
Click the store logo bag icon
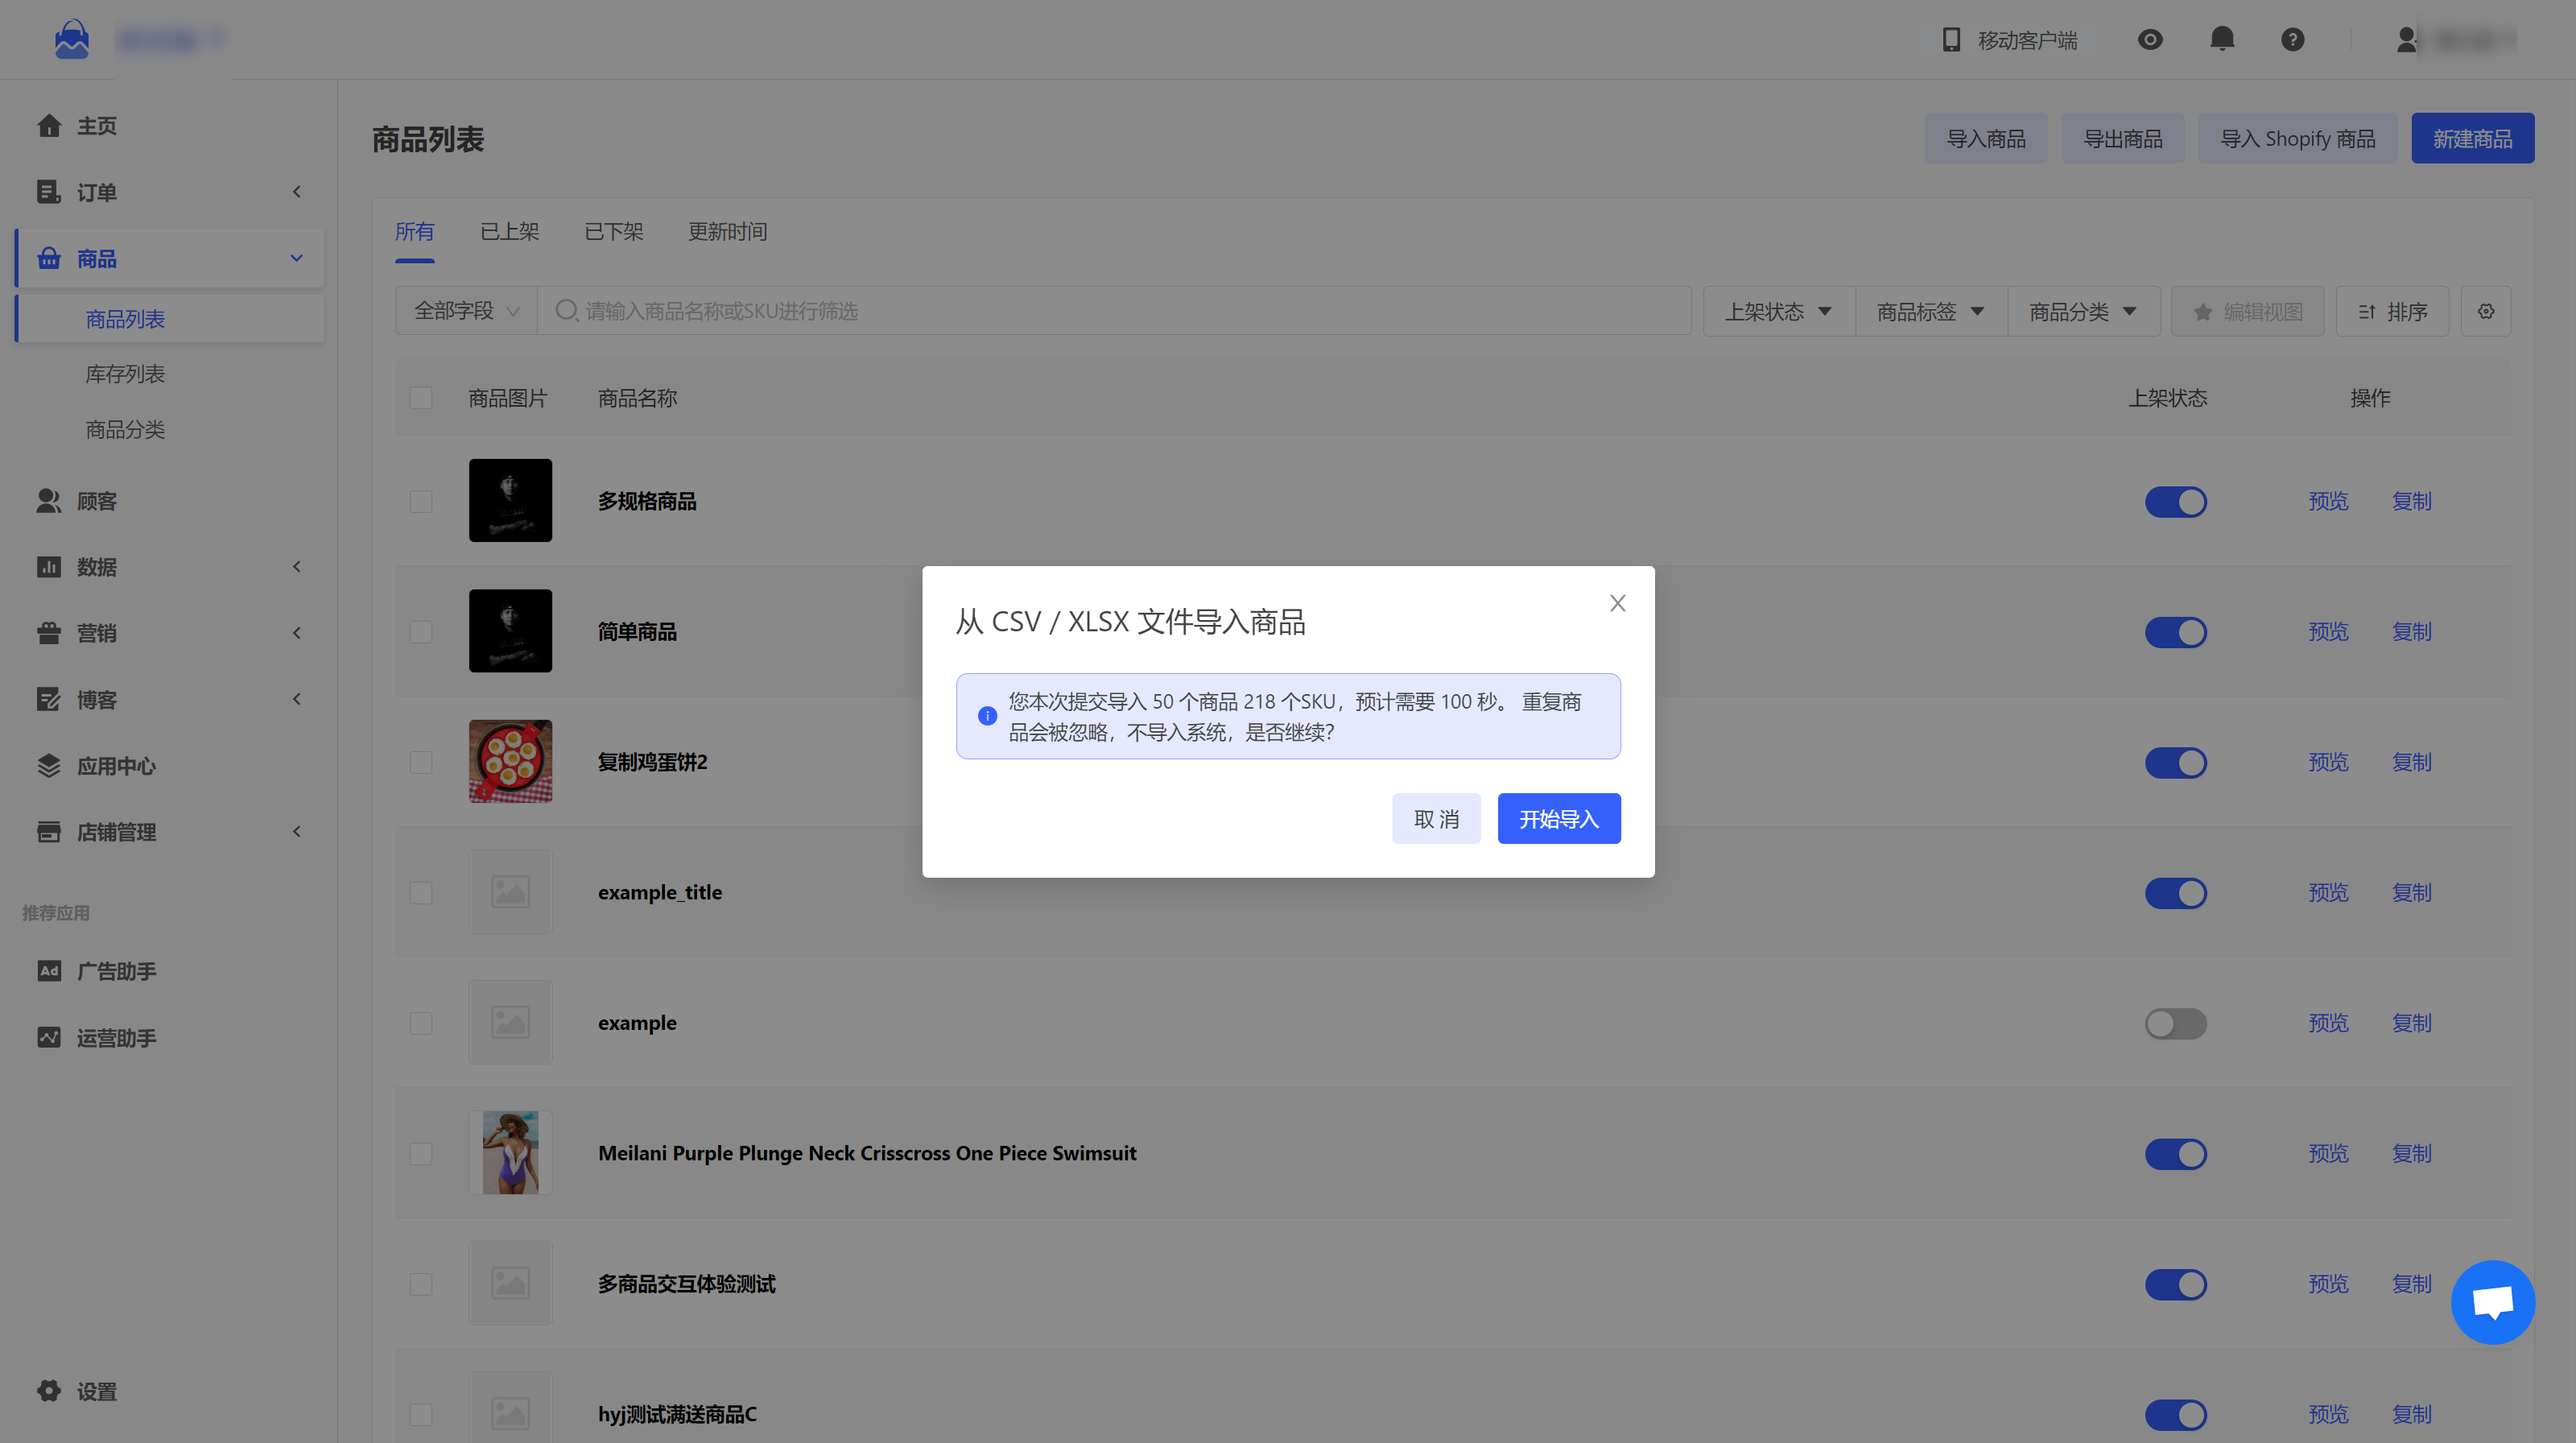coord(71,39)
